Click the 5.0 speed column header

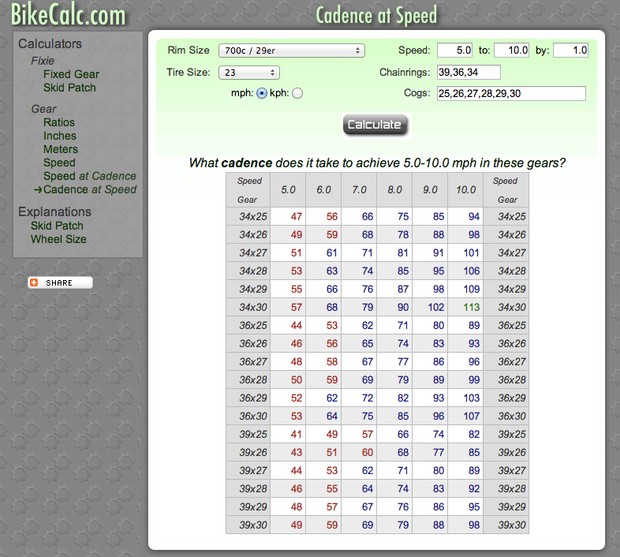[x=288, y=190]
